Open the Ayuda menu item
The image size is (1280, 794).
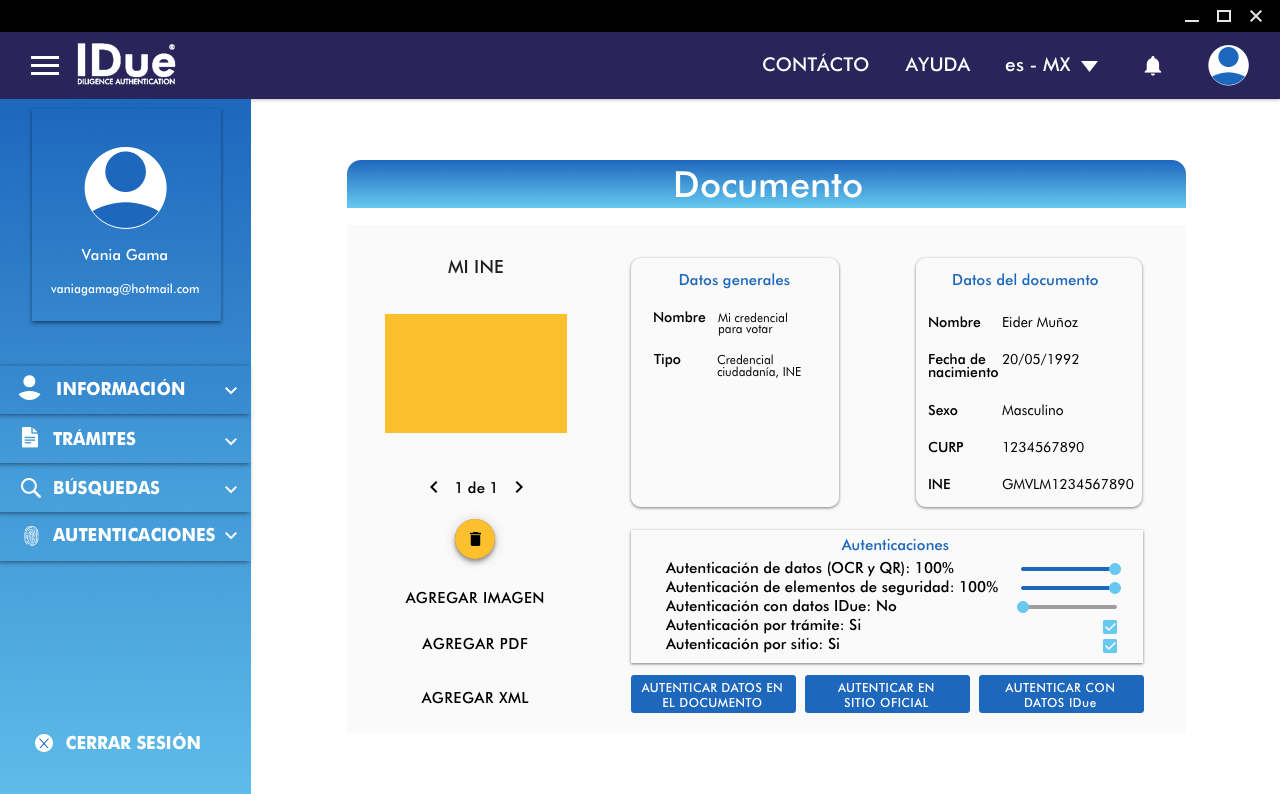[937, 65]
